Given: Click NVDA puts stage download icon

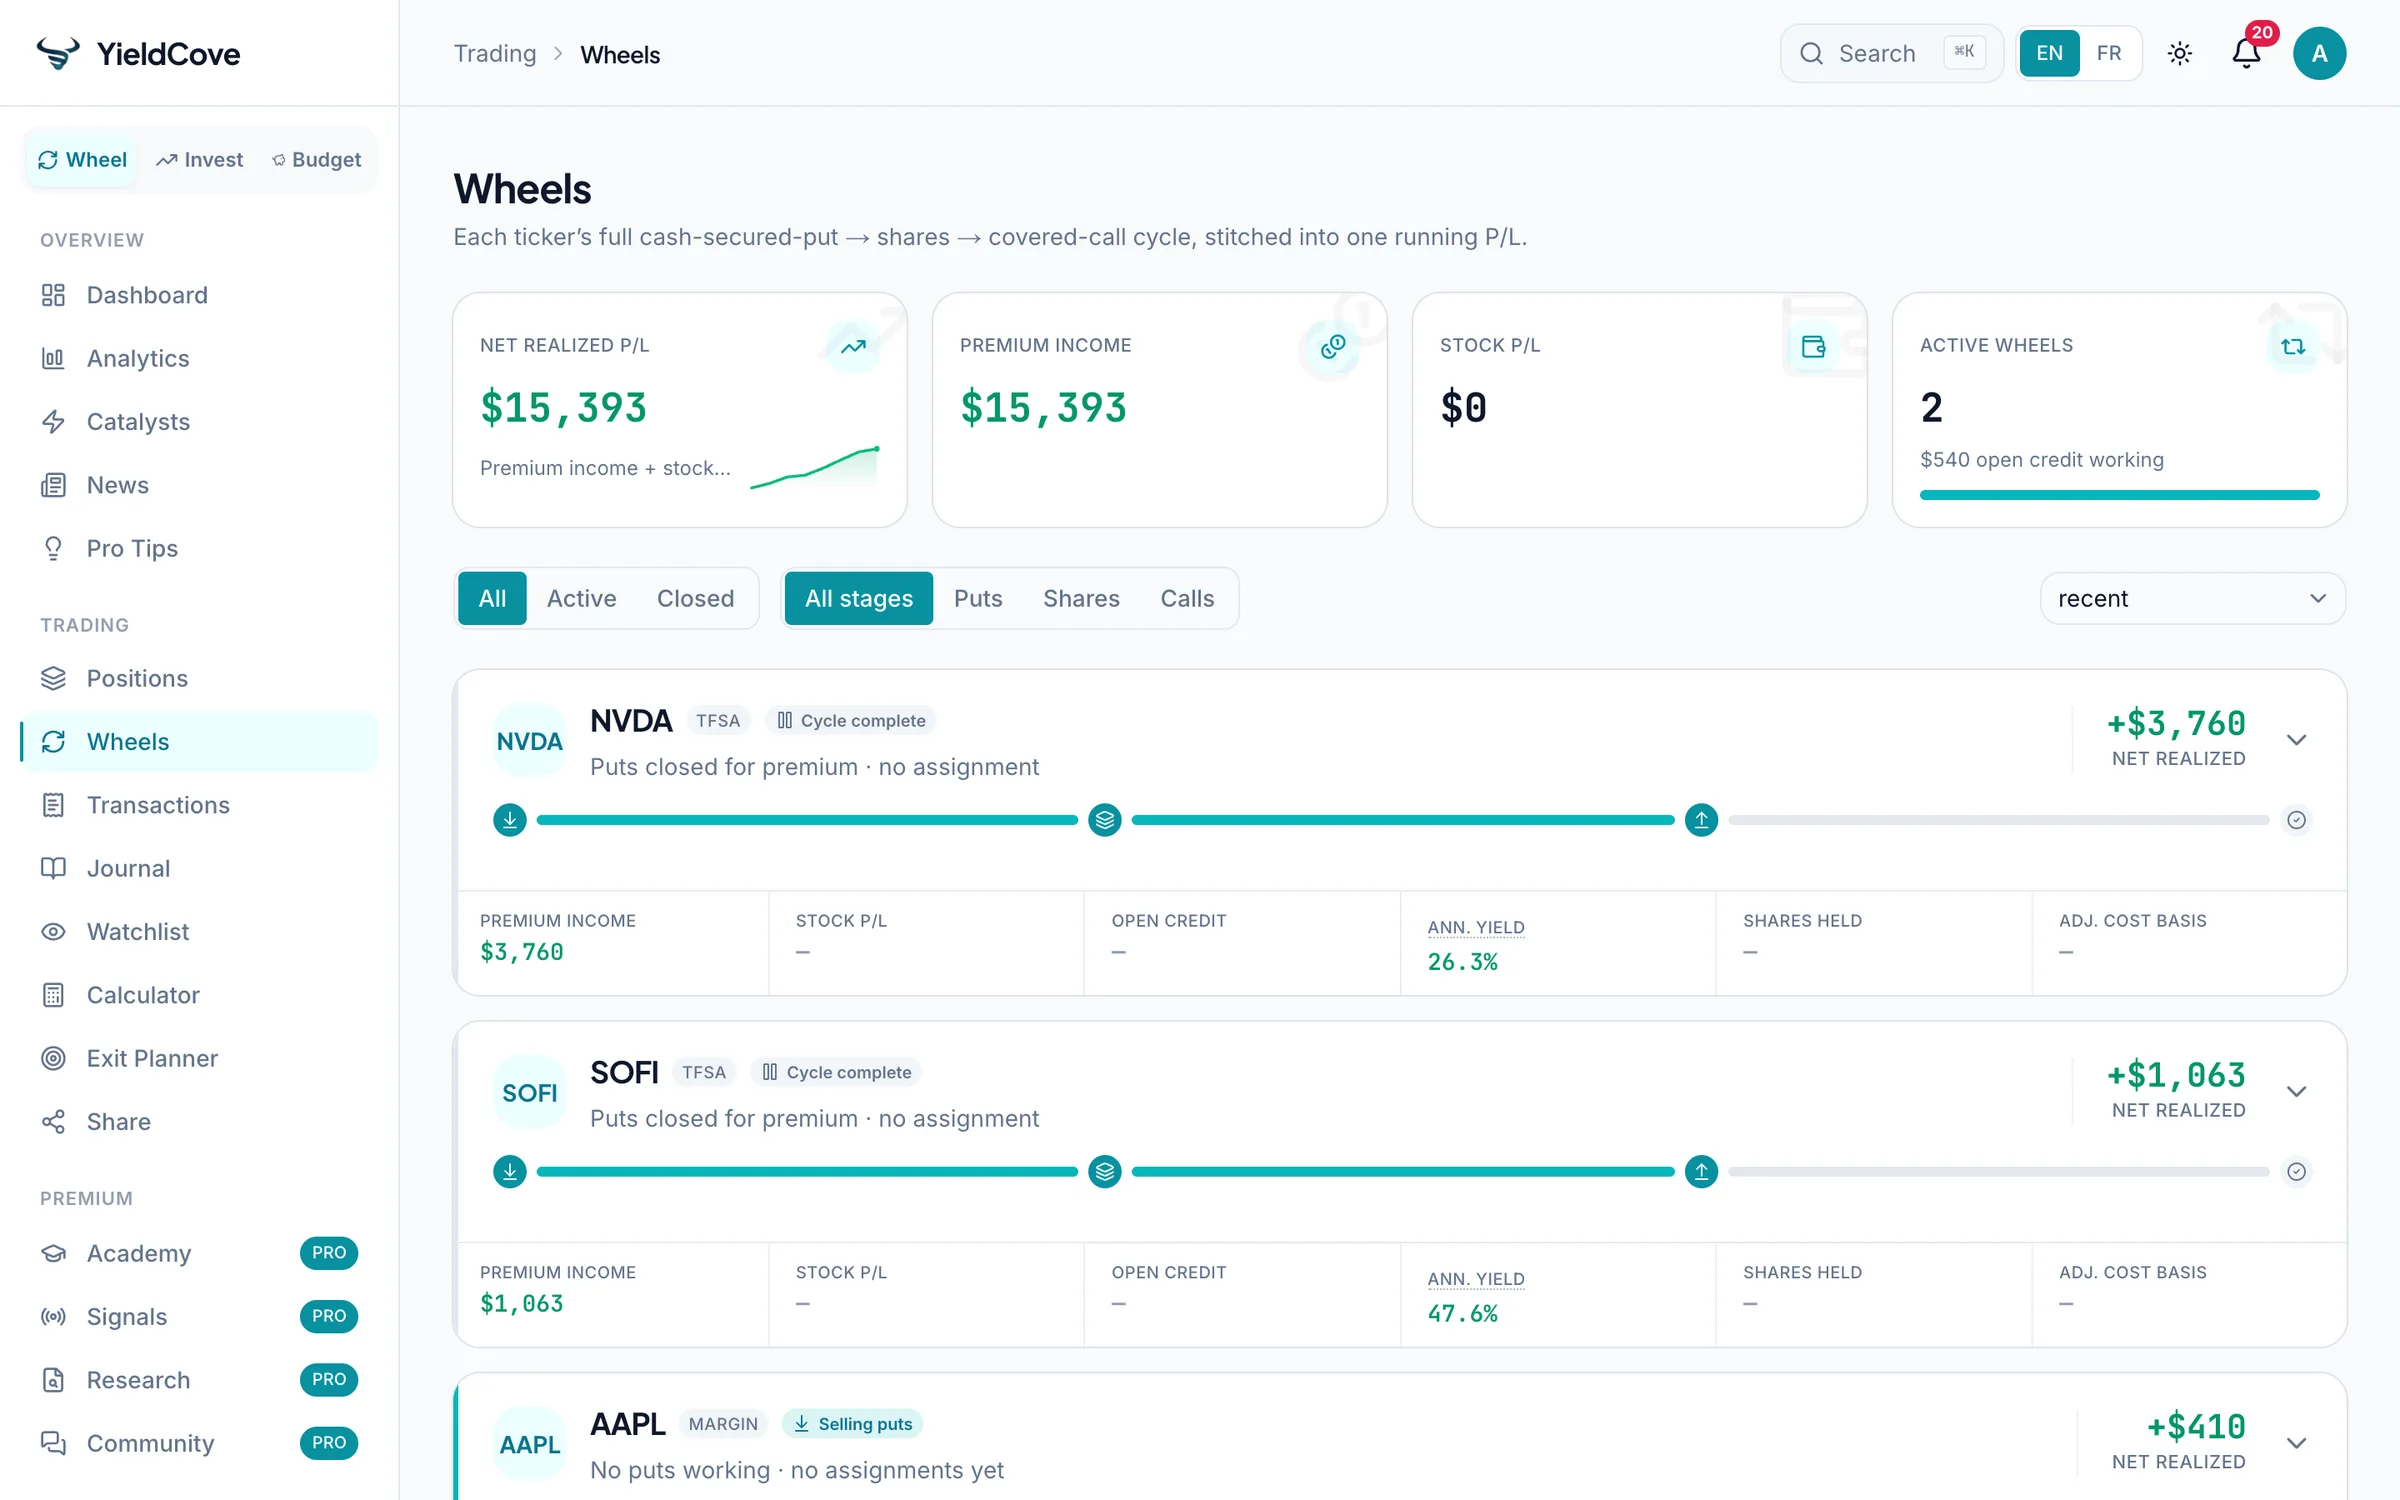Looking at the screenshot, I should click(x=510, y=820).
